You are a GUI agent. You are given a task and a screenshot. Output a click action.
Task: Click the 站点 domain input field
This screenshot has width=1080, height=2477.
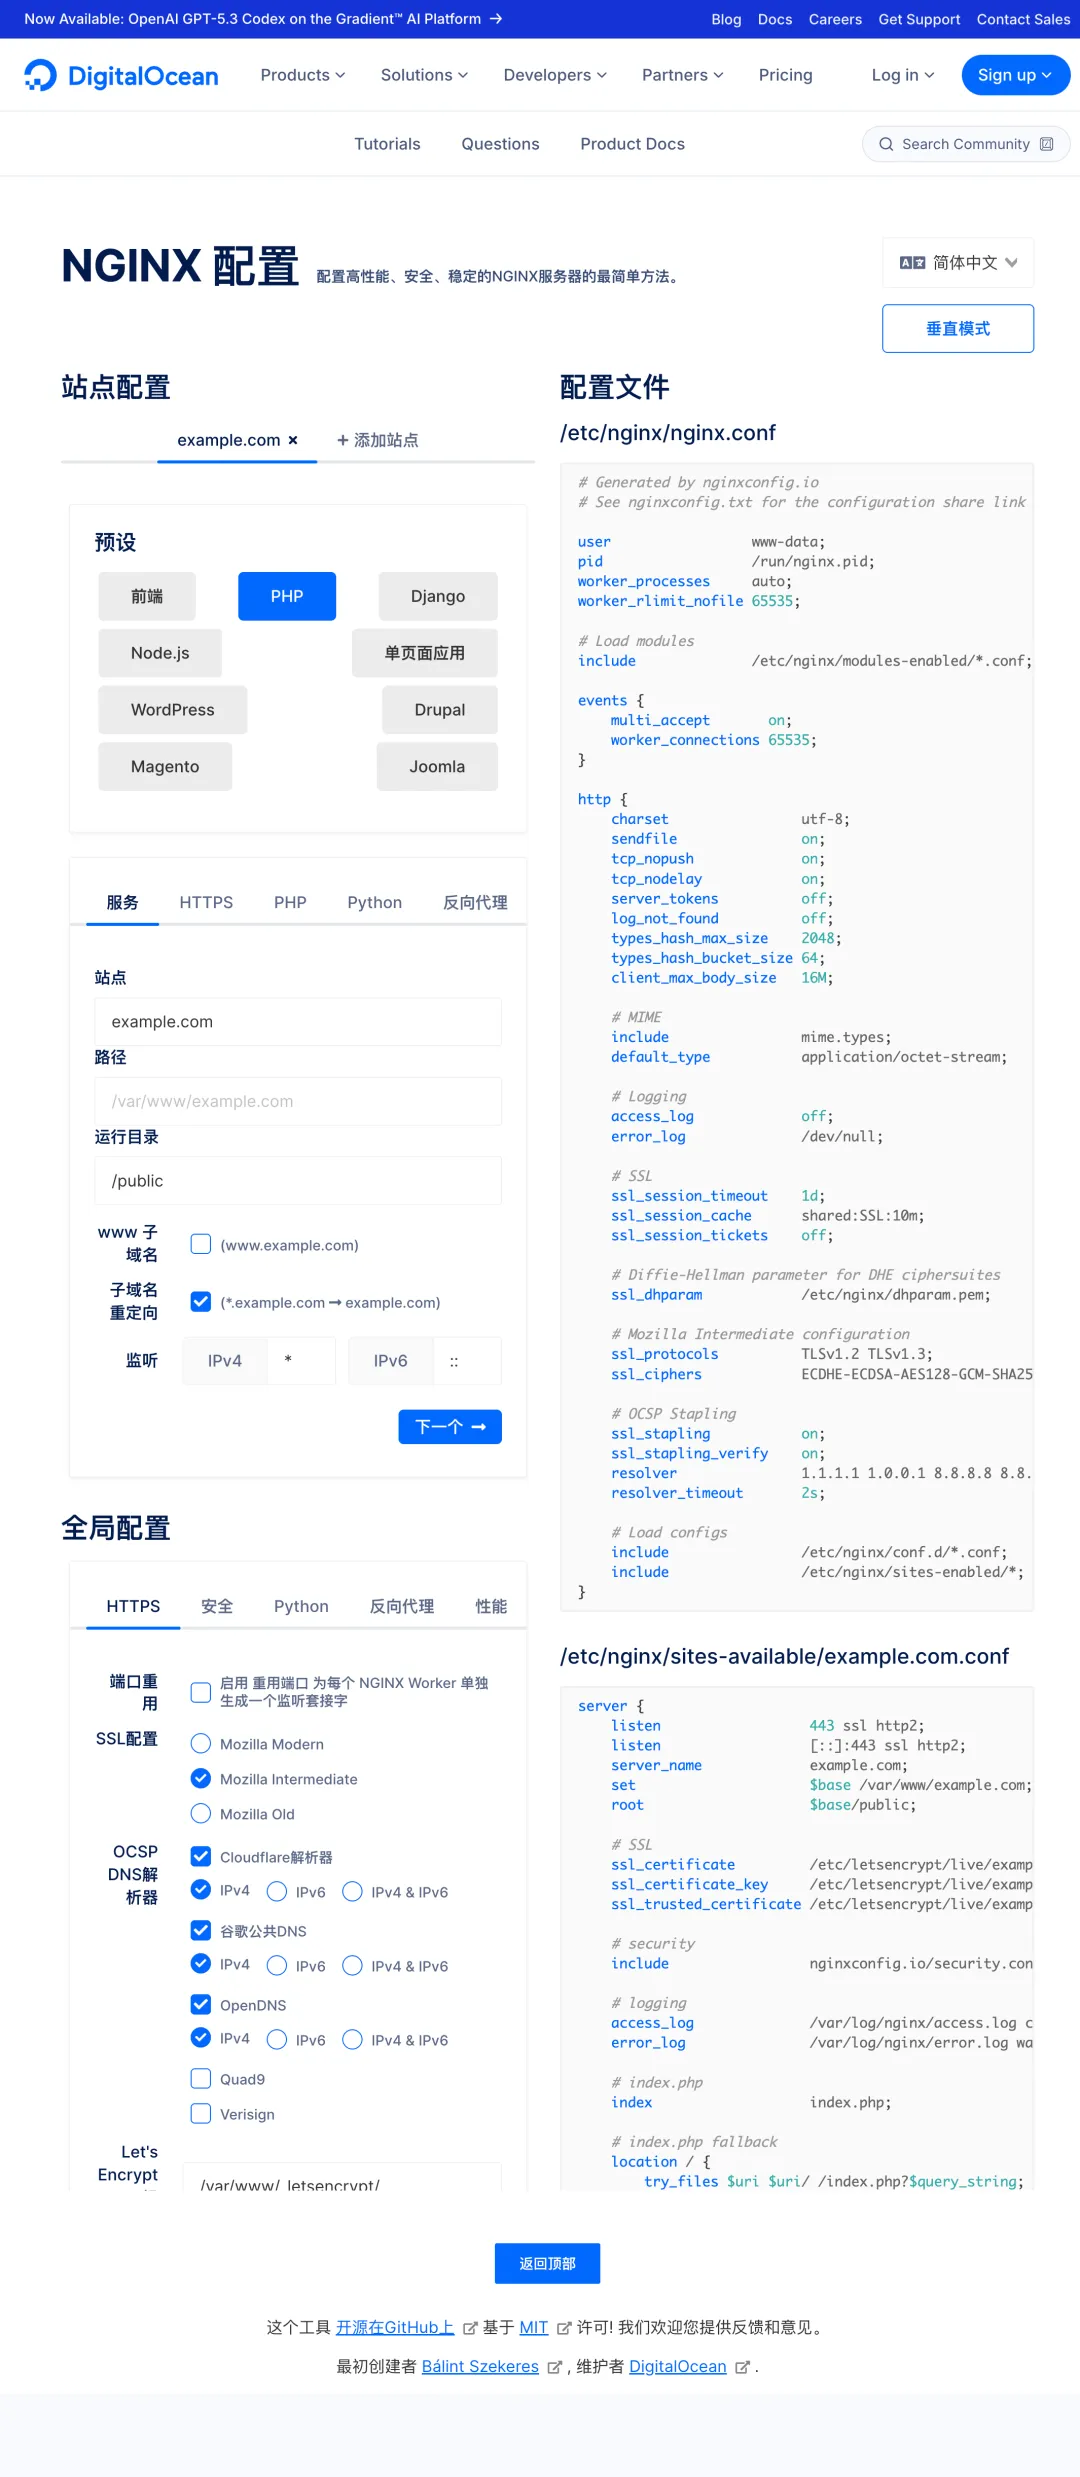click(298, 1022)
